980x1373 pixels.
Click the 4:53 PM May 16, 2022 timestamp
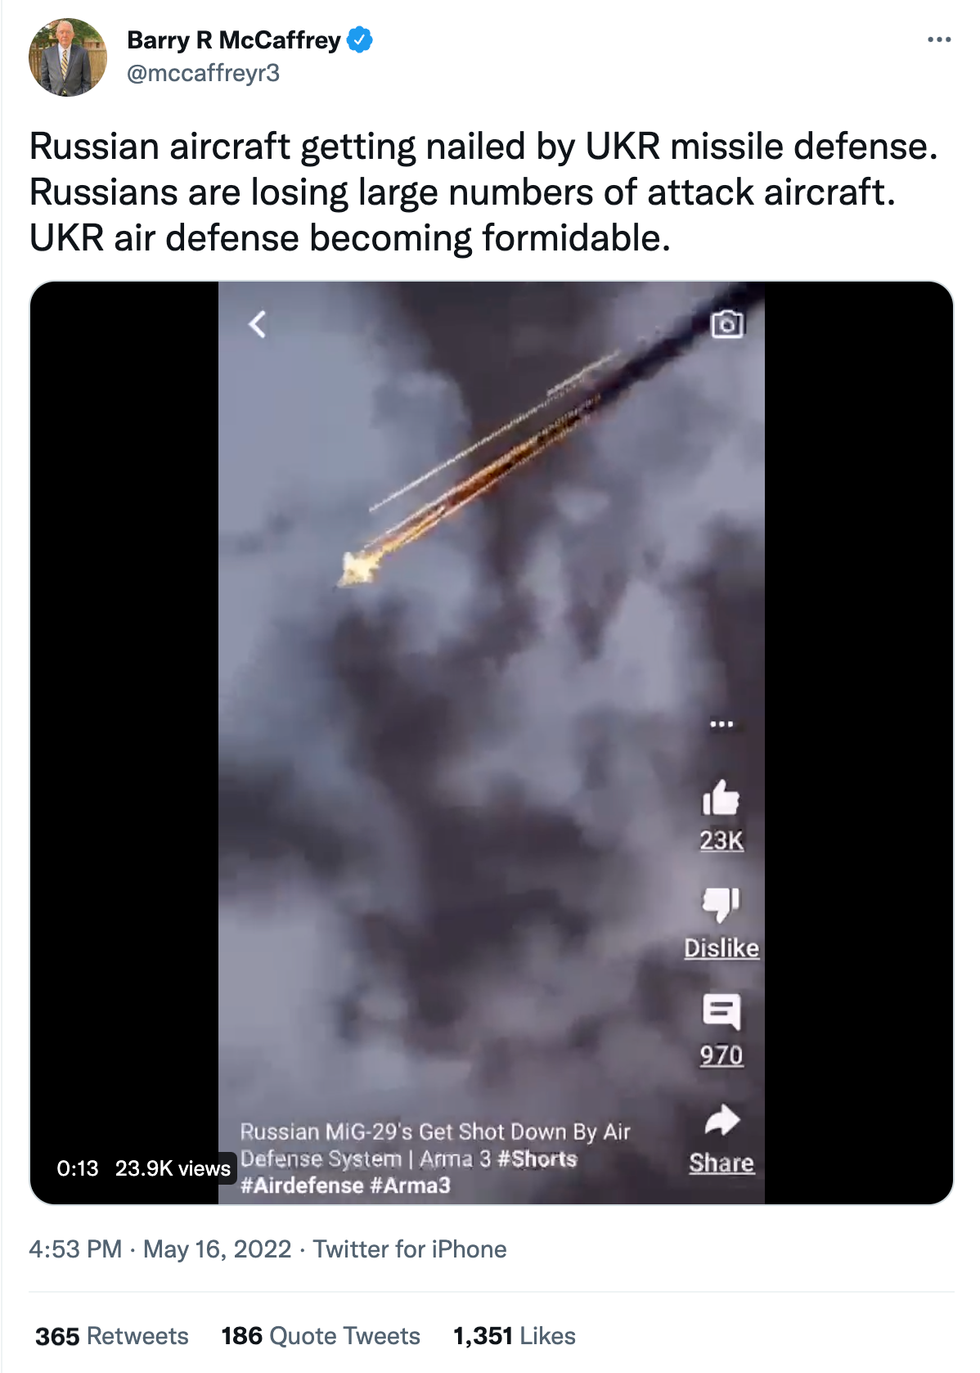click(160, 1249)
